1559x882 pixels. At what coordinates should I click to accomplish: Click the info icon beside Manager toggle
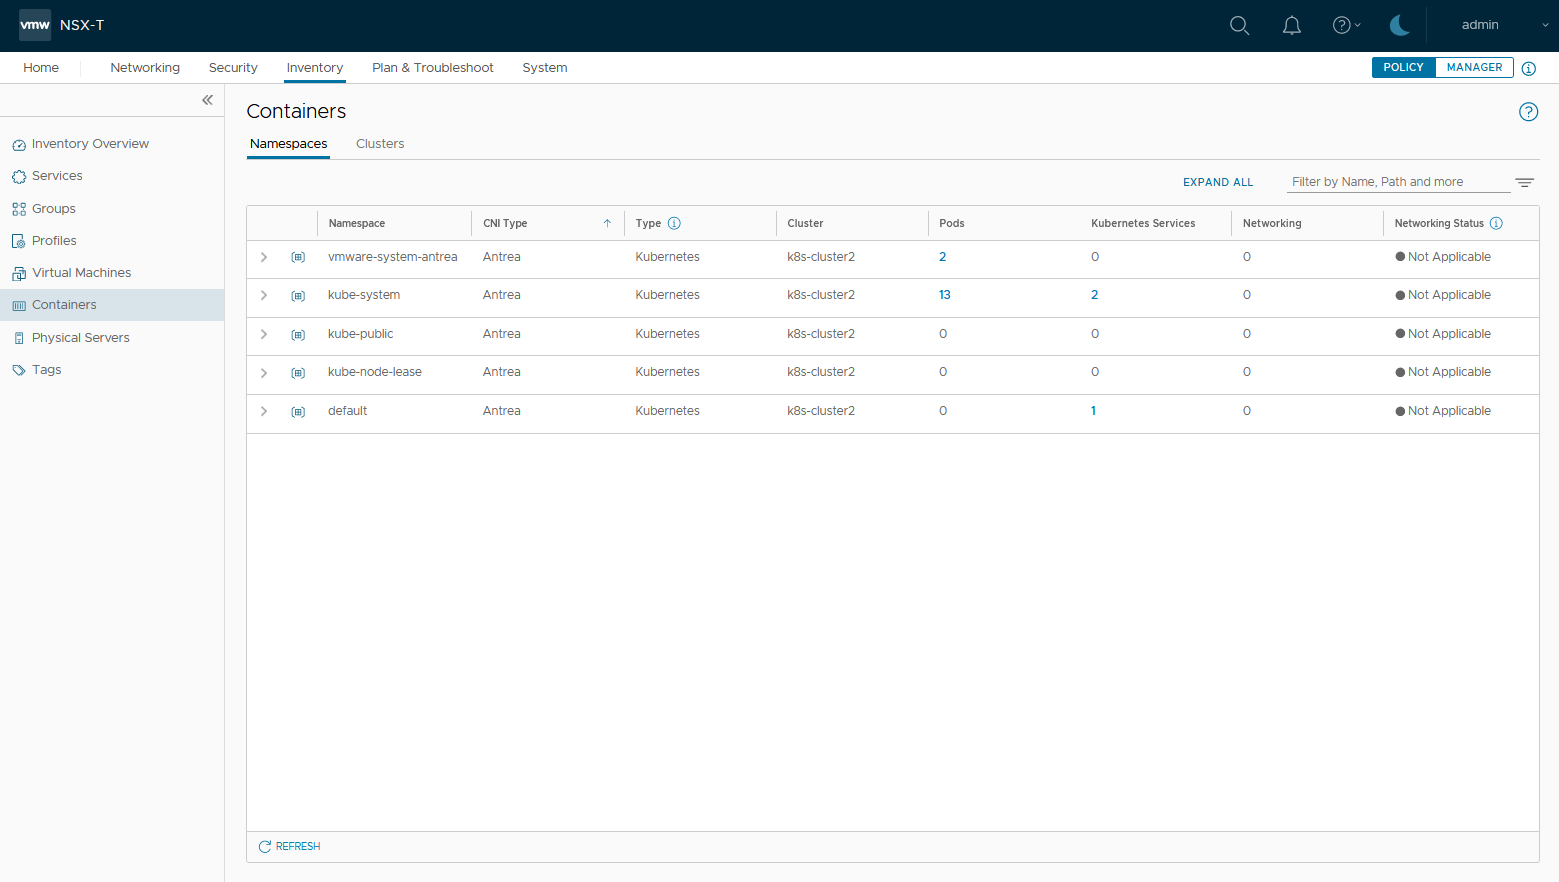(x=1528, y=68)
